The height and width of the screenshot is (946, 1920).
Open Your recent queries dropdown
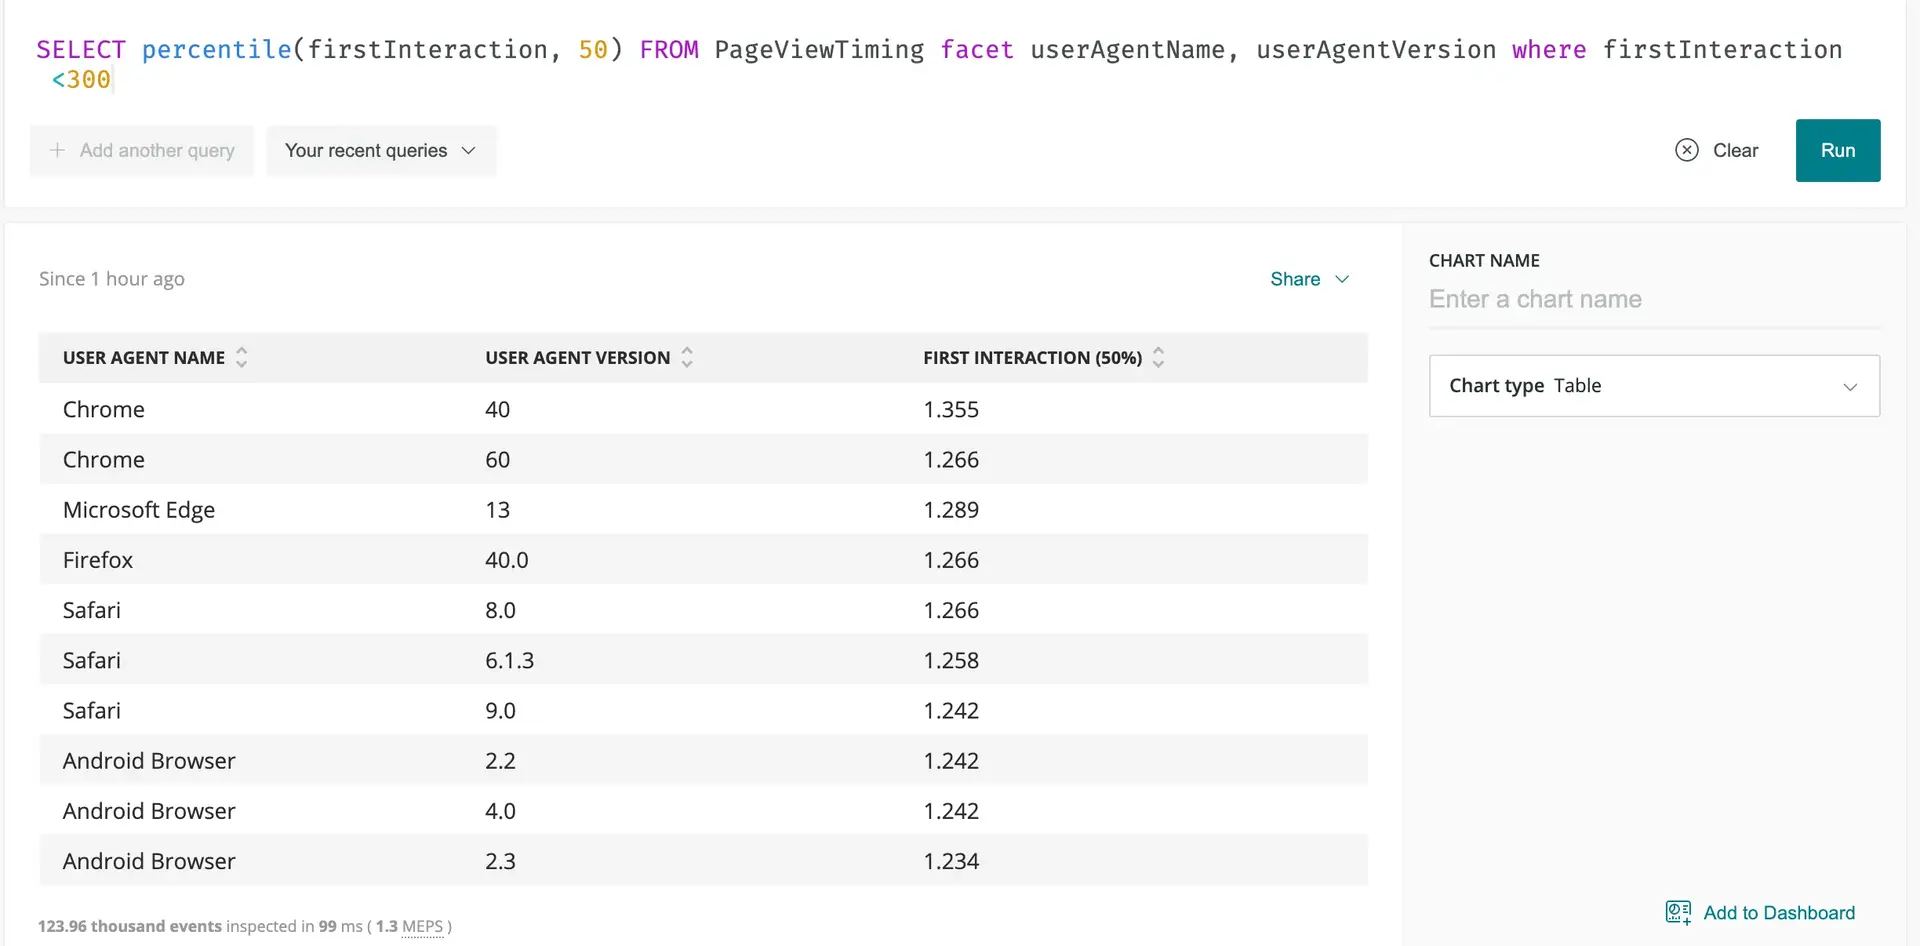[x=381, y=150]
